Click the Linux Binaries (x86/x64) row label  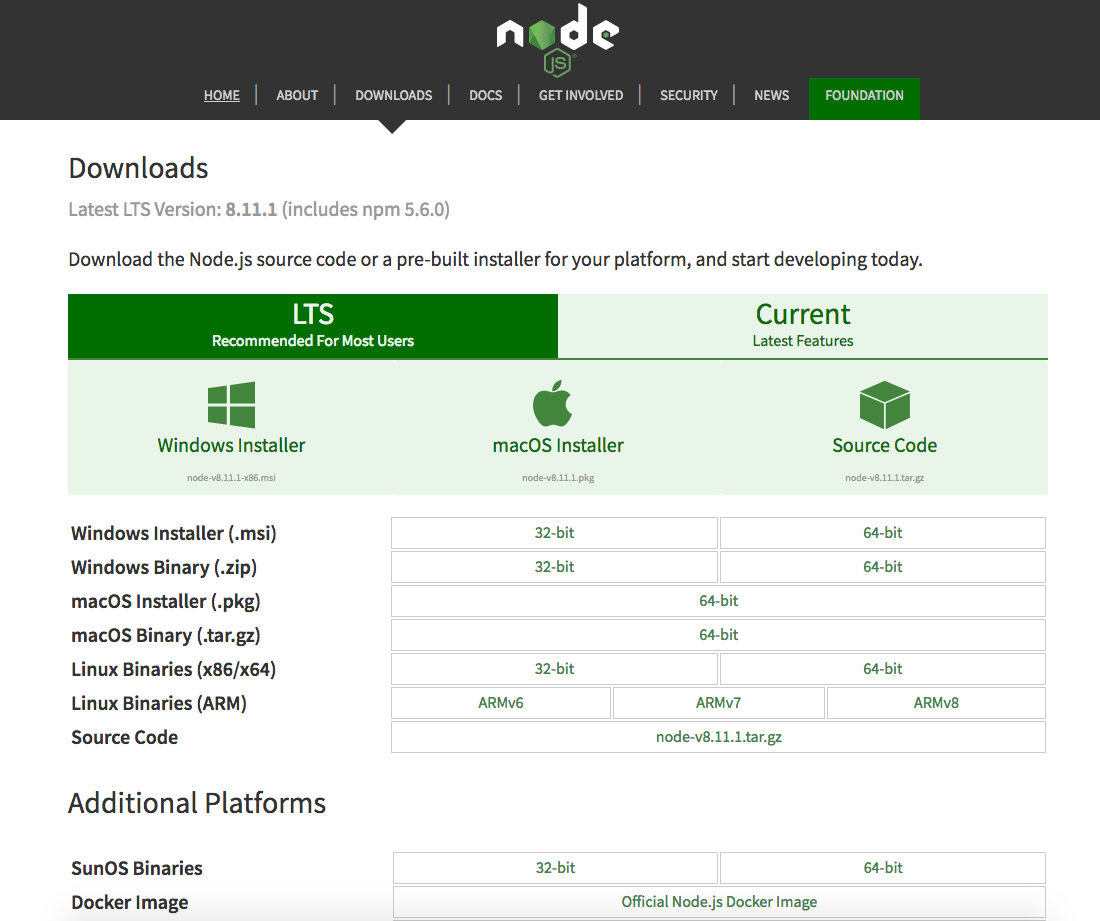pos(173,670)
